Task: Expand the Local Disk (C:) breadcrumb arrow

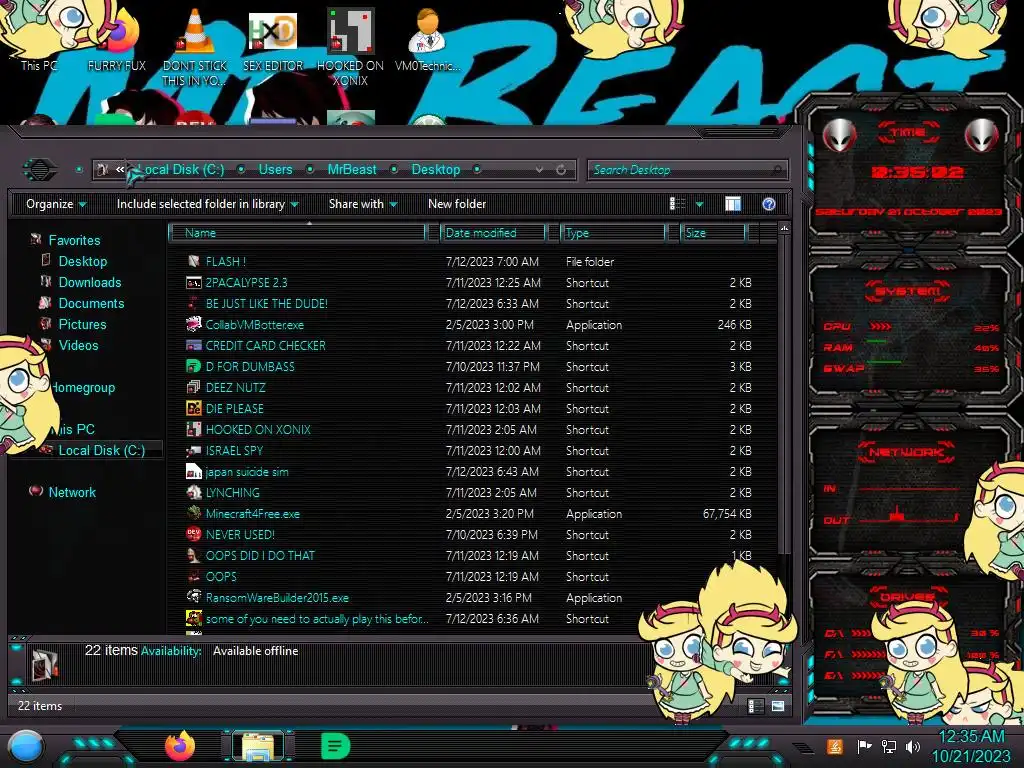Action: (241, 170)
